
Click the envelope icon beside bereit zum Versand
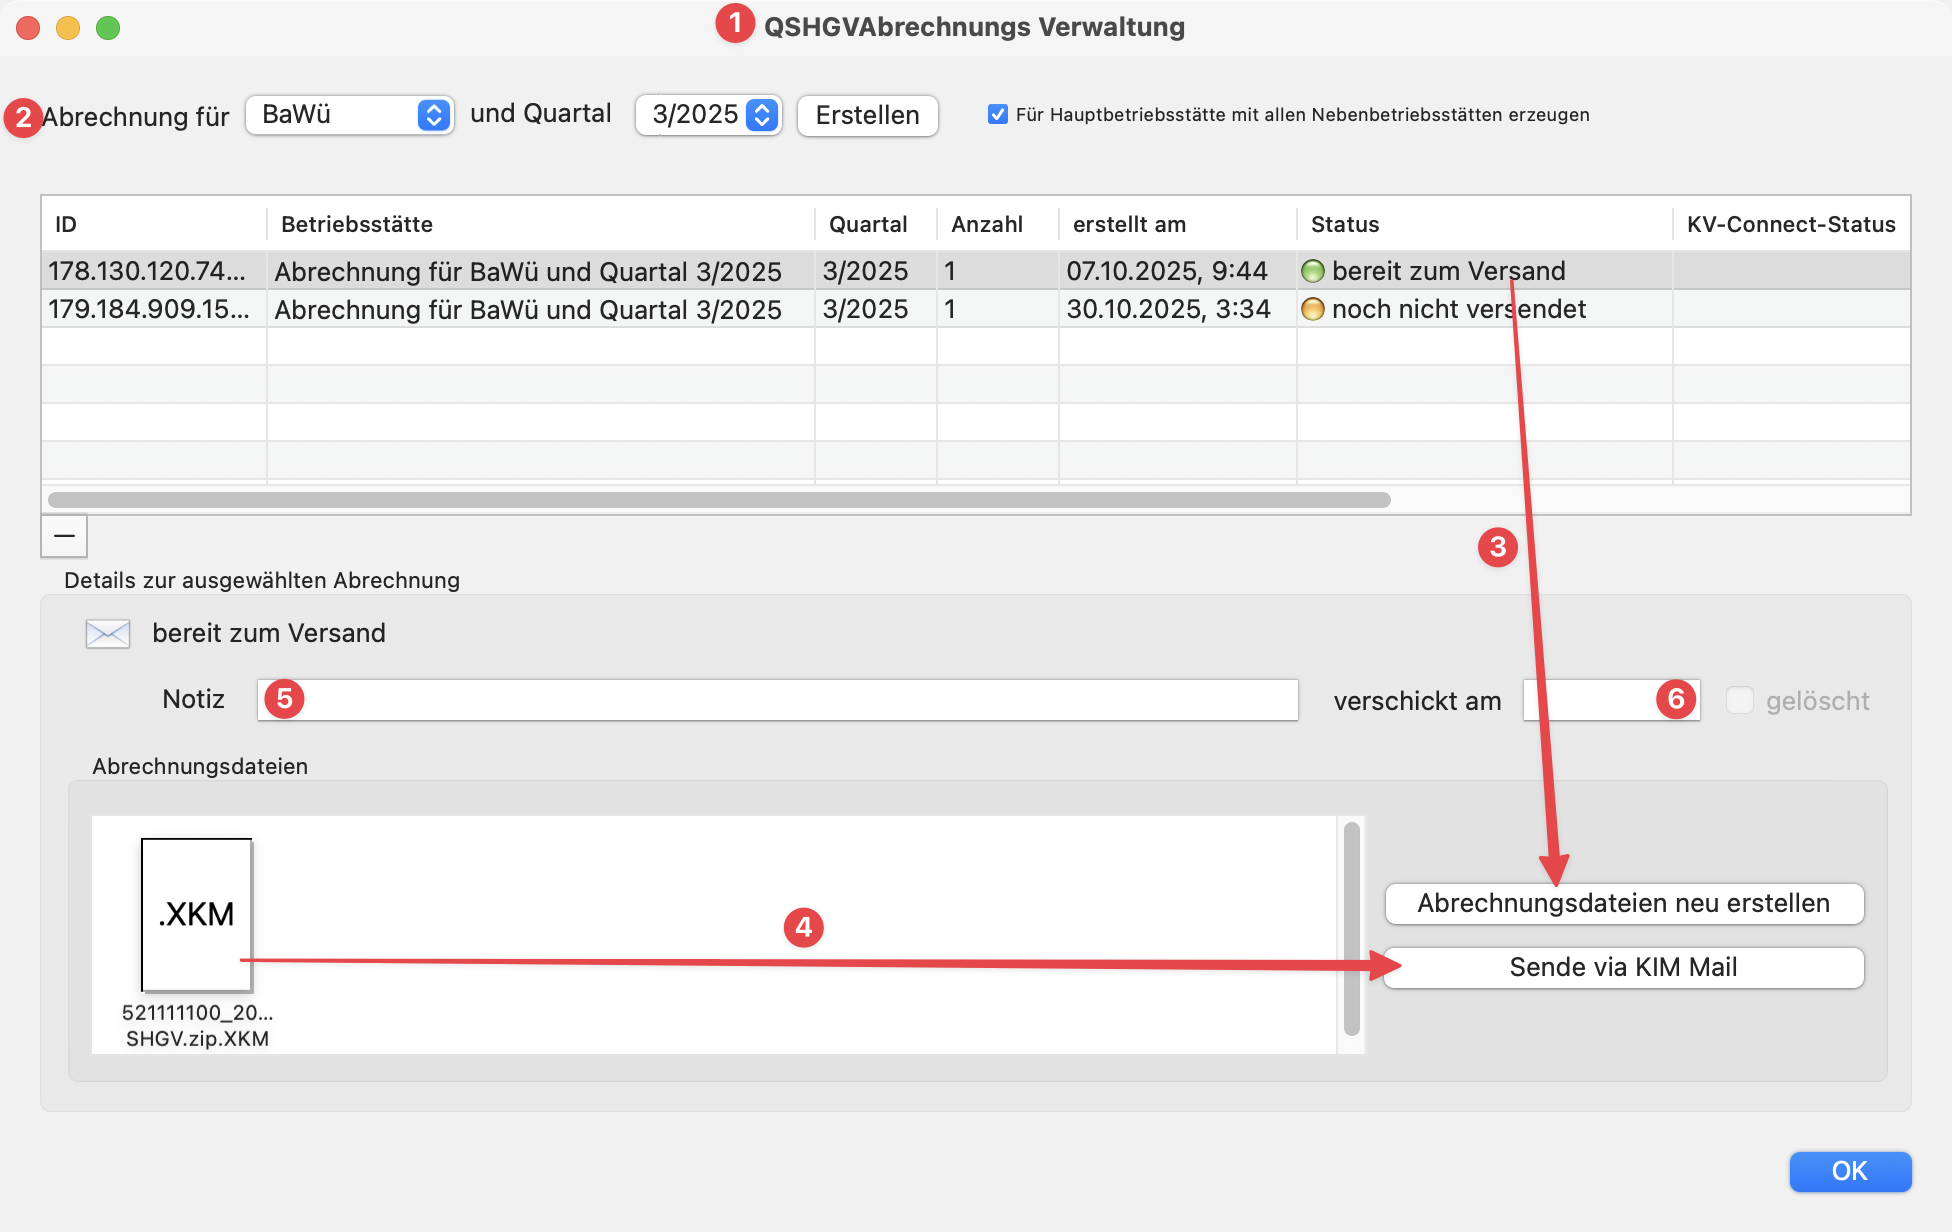pyautogui.click(x=107, y=634)
